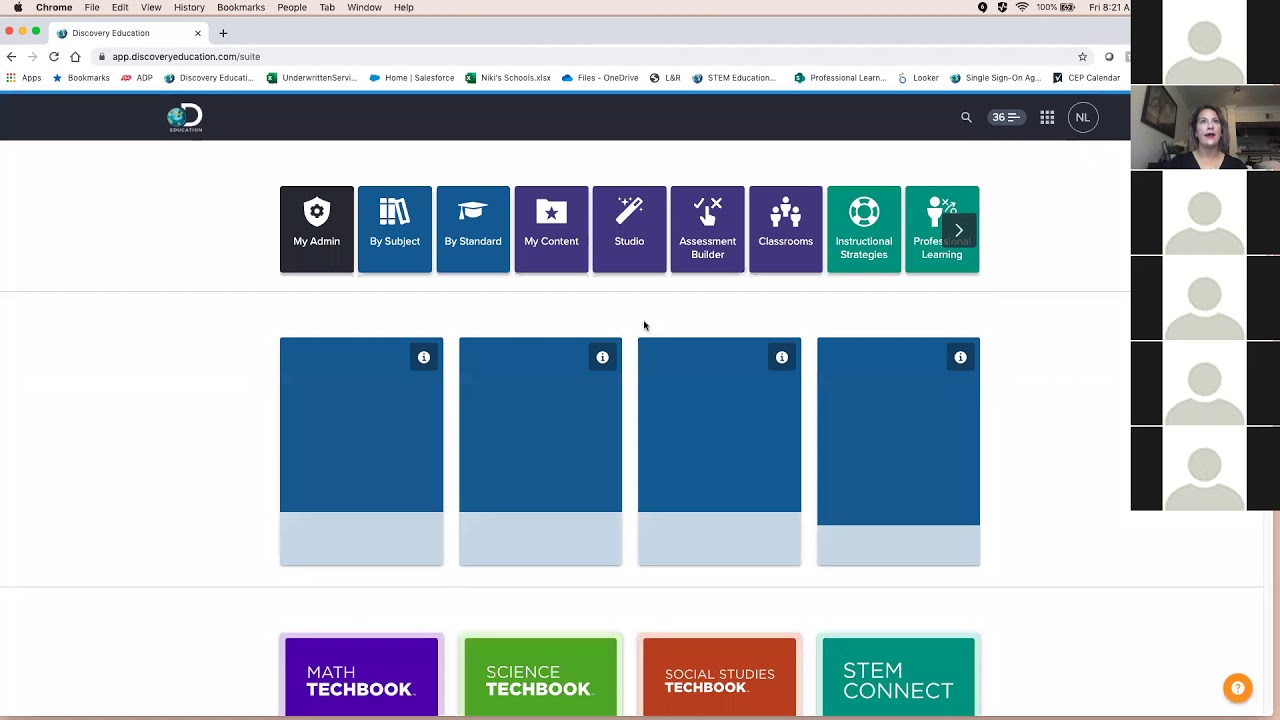The height and width of the screenshot is (720, 1280).
Task: Click the round extension icon beside the address bar
Action: pos(1109,57)
